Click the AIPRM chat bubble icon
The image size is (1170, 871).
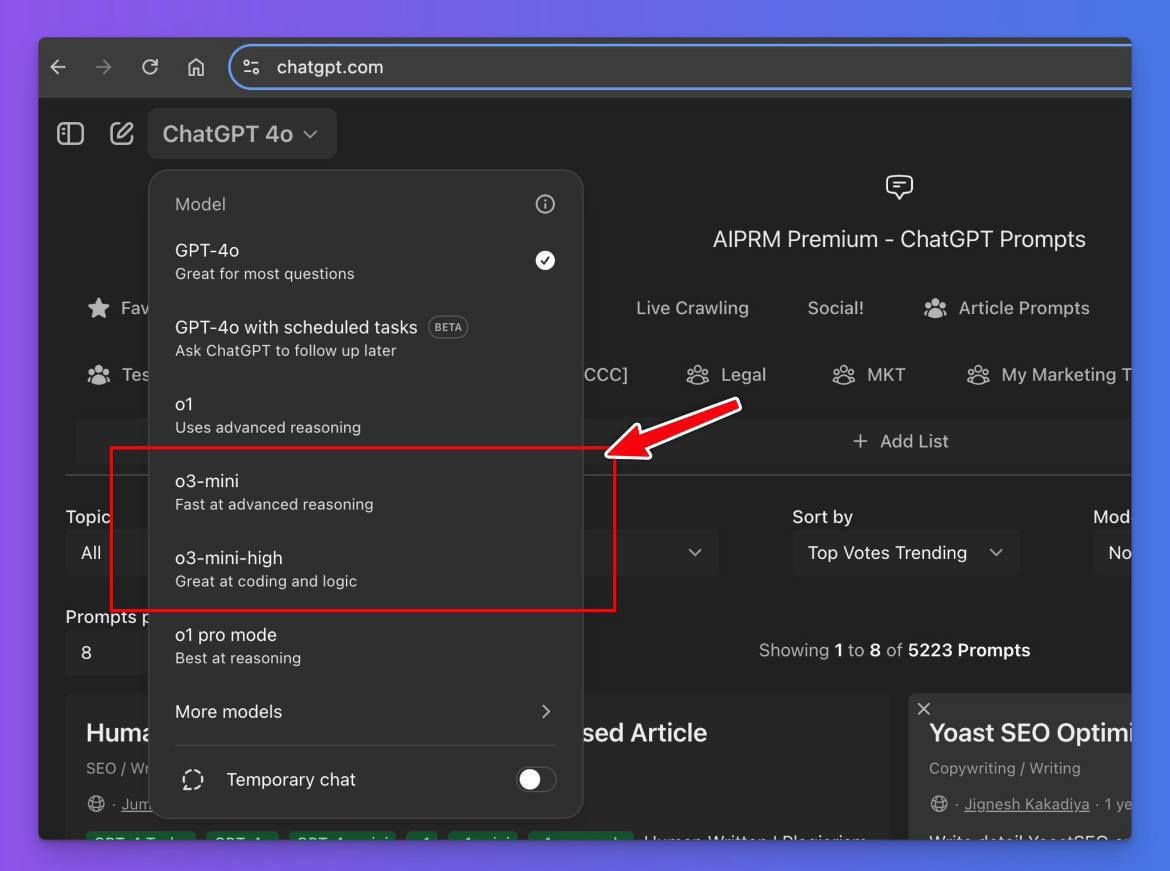[899, 187]
